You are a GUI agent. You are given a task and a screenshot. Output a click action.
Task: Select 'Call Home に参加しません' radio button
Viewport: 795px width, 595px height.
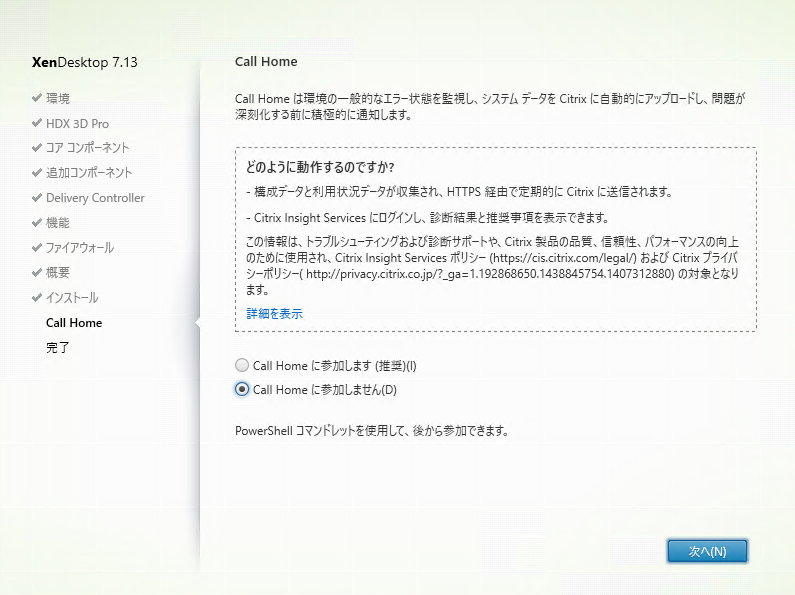pyautogui.click(x=242, y=389)
